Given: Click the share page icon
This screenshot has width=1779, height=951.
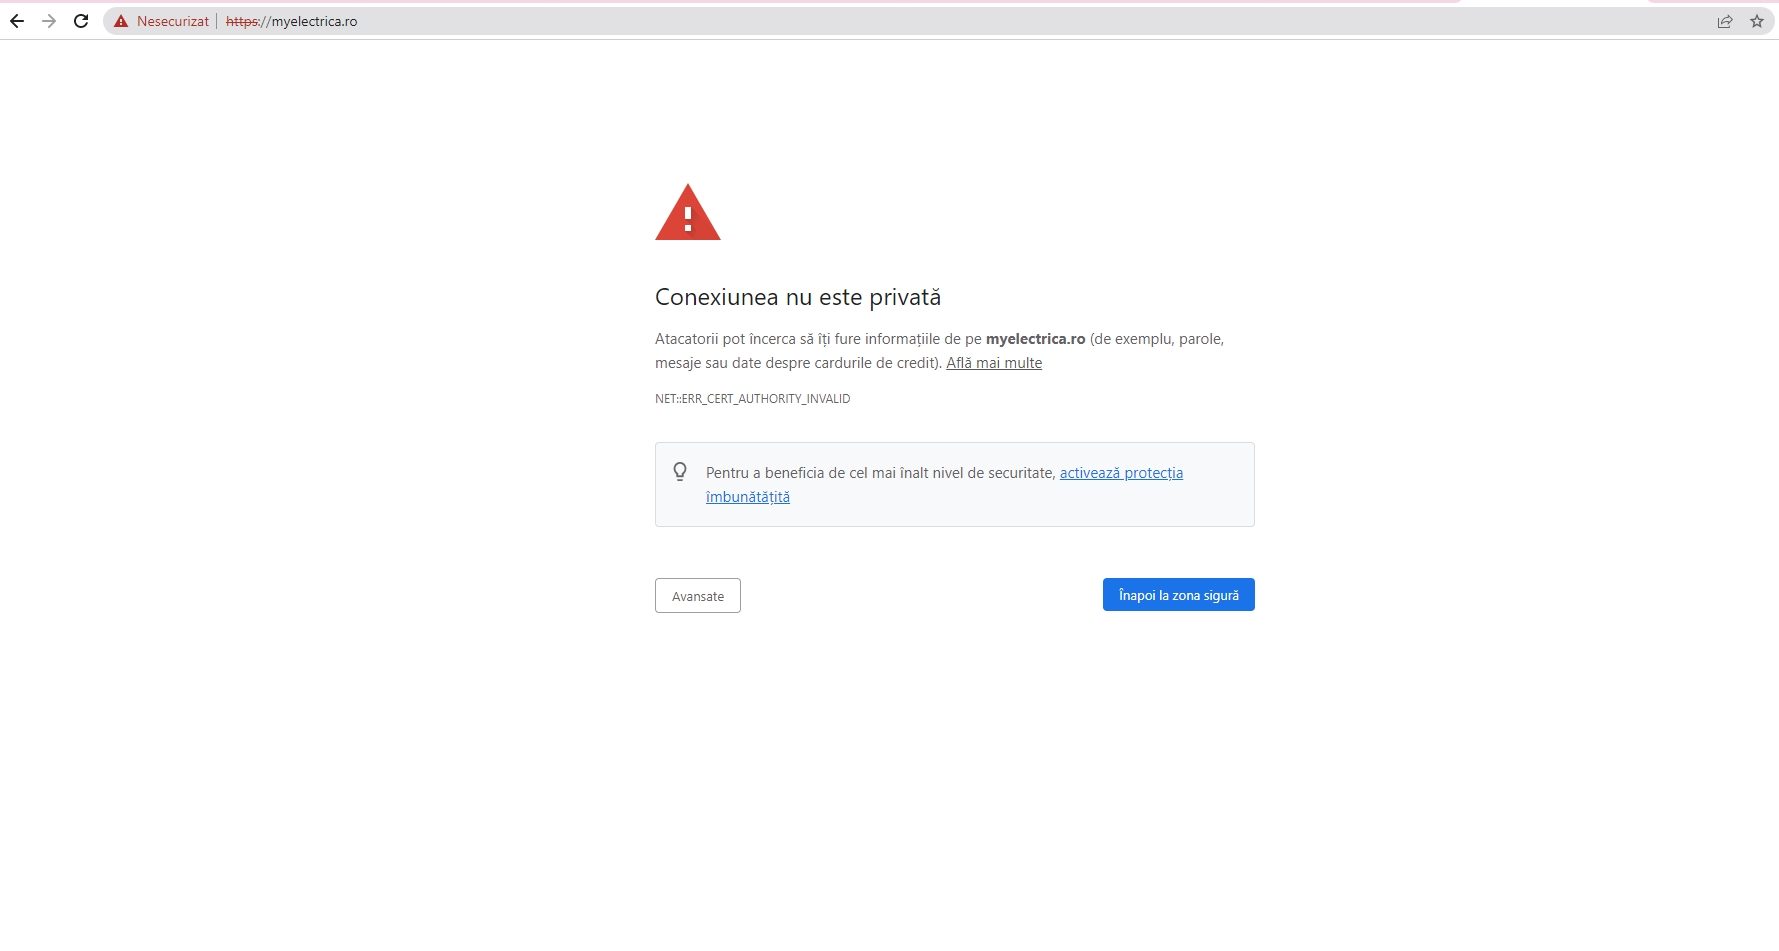Looking at the screenshot, I should (1725, 21).
